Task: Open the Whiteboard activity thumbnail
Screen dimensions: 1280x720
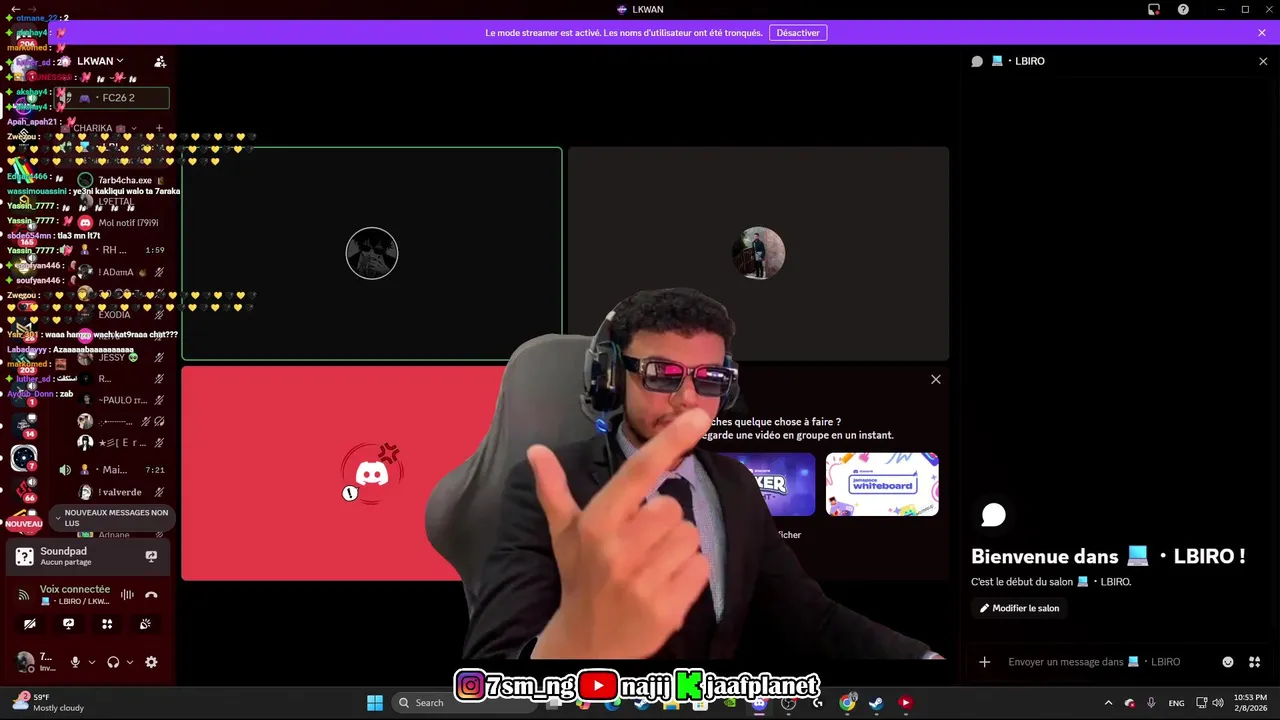Action: pos(882,484)
